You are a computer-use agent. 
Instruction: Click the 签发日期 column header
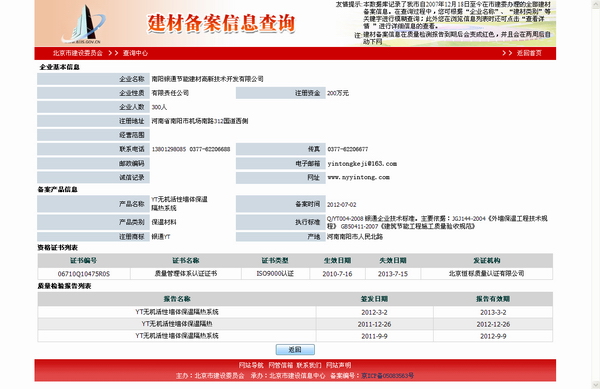(x=374, y=299)
